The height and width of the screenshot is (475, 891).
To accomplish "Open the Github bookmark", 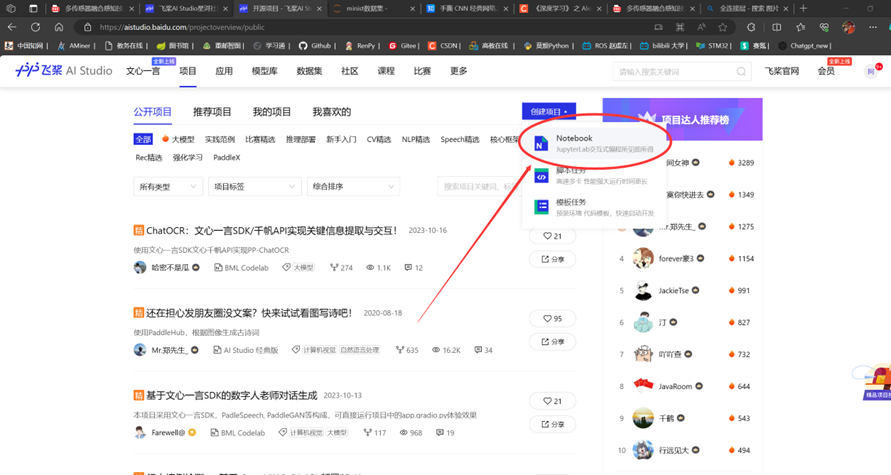I will pyautogui.click(x=315, y=45).
